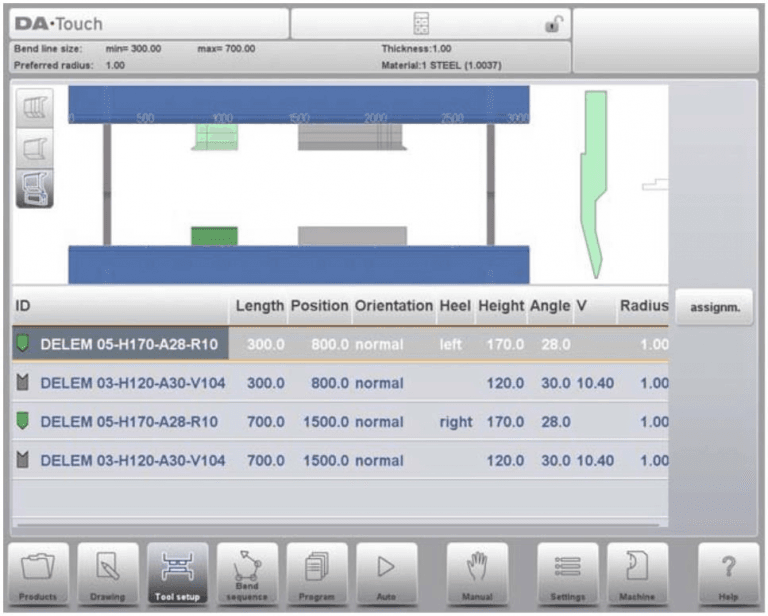Switch to Manual mode hand icon

tap(477, 574)
